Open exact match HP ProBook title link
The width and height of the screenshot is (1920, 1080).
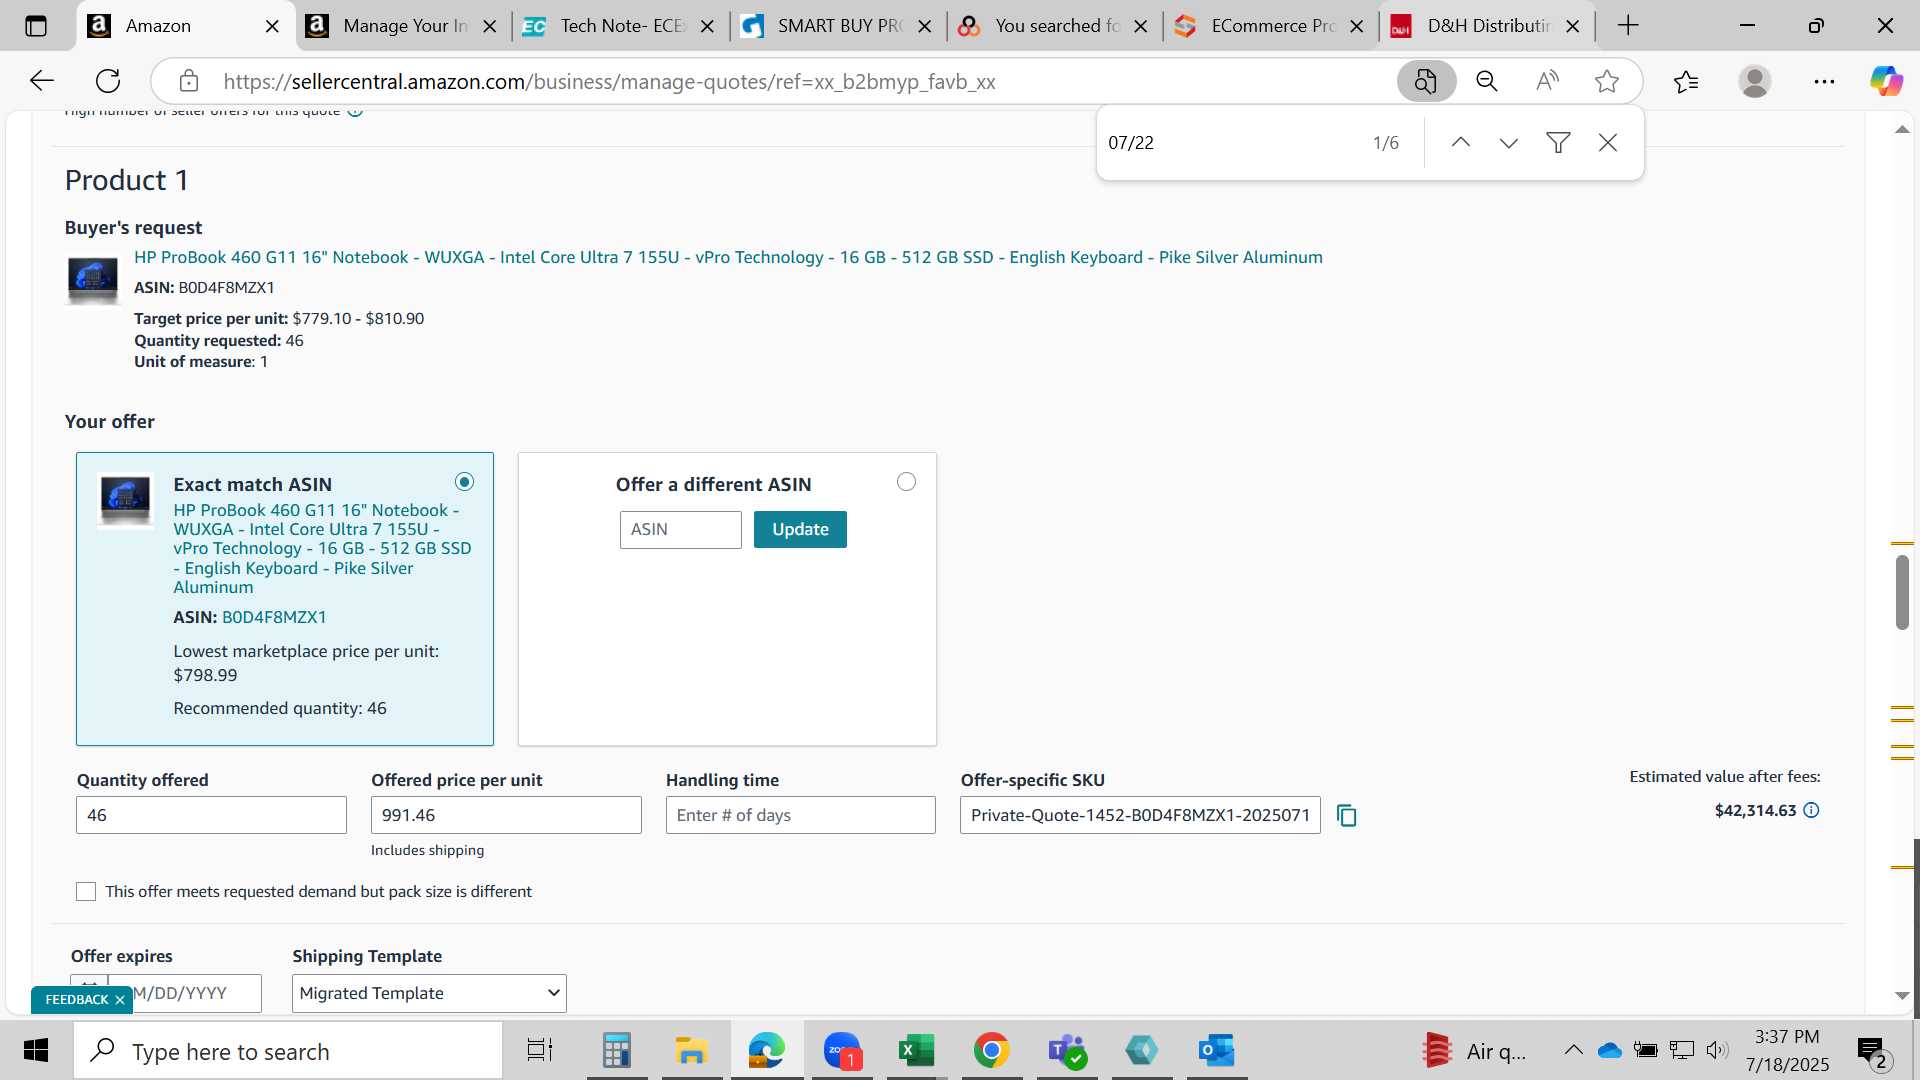[x=322, y=548]
